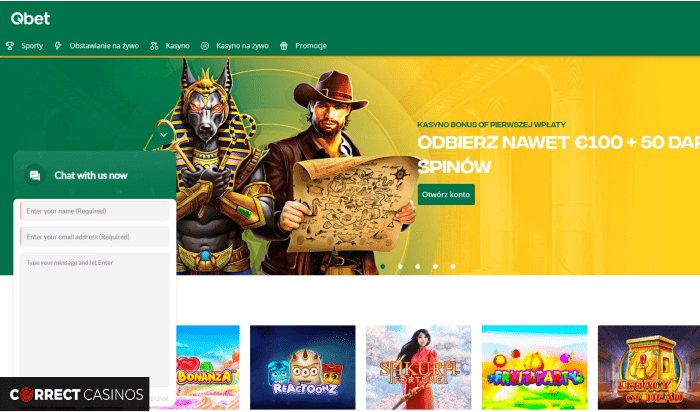The height and width of the screenshot is (412, 700).
Task: Open the Sporty menu item
Action: tap(32, 46)
